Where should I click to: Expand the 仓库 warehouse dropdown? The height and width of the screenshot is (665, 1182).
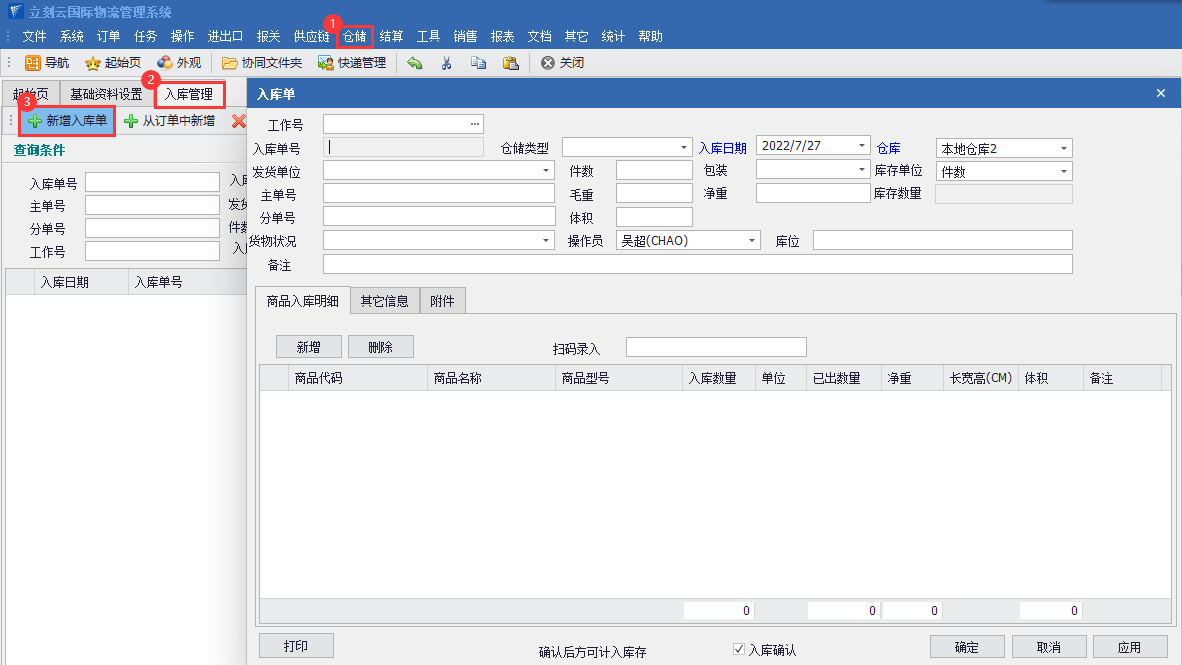(1064, 149)
